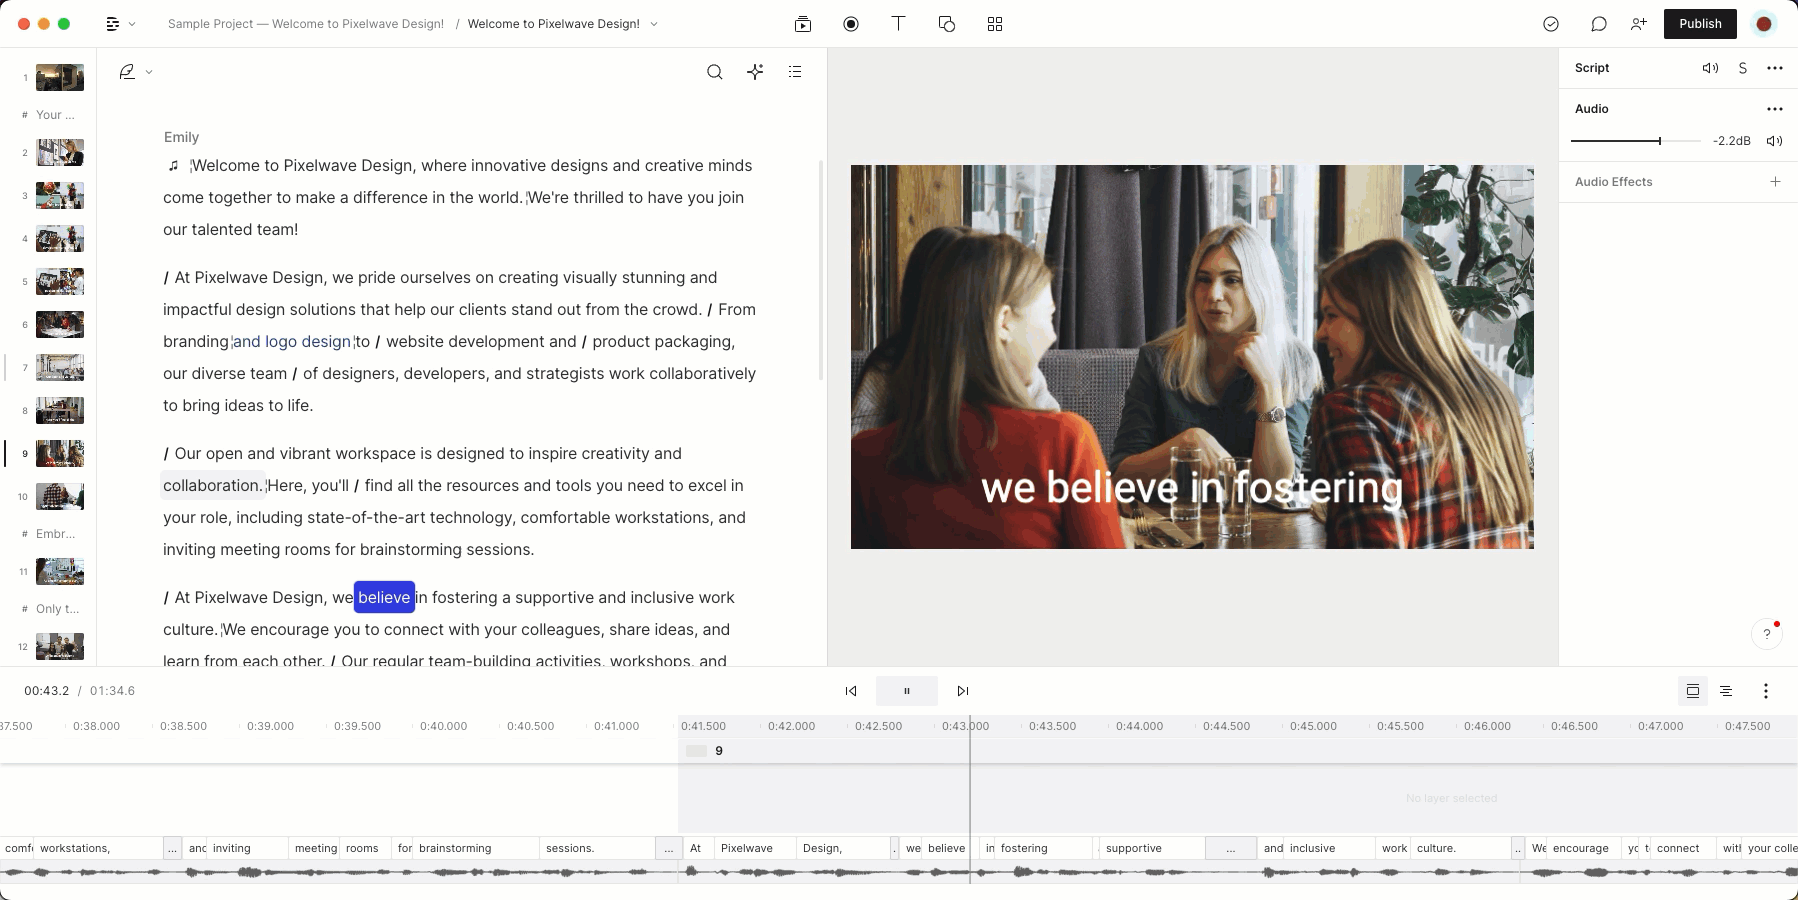The height and width of the screenshot is (900, 1798).
Task: Click the Record icon in top toolbar
Action: [851, 24]
